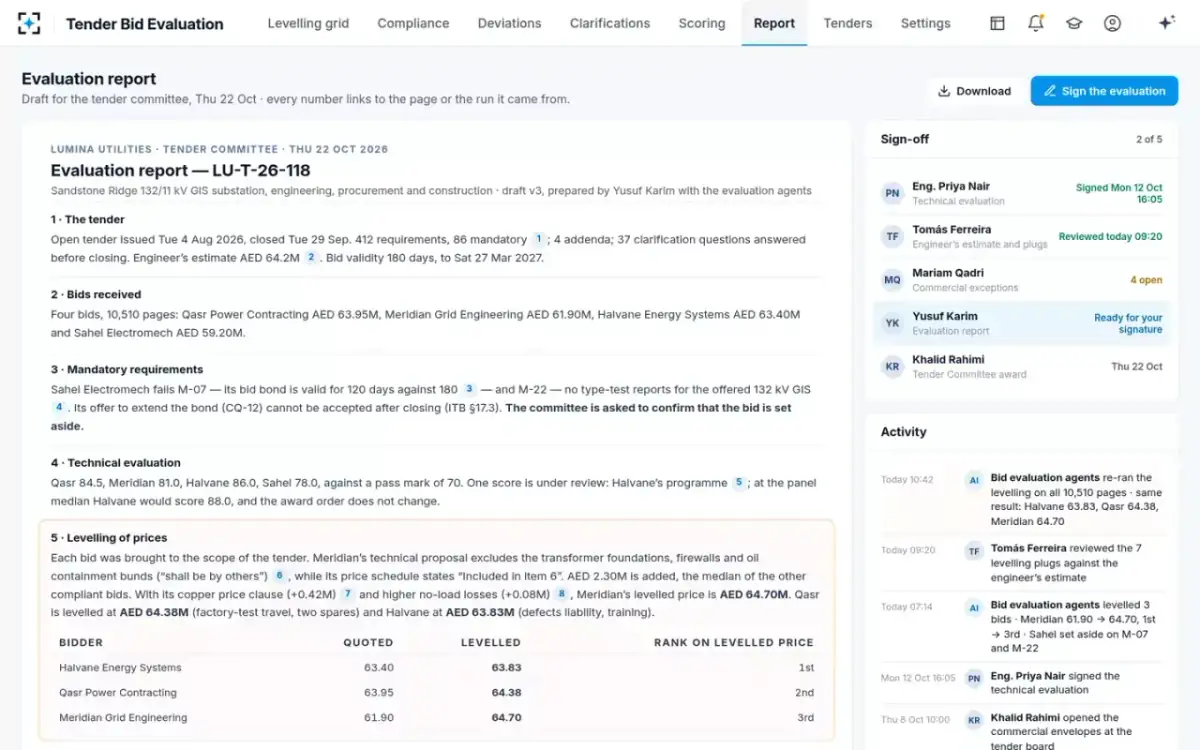This screenshot has height=750, width=1200.
Task: Open the layout panel icon in header
Action: [x=997, y=23]
